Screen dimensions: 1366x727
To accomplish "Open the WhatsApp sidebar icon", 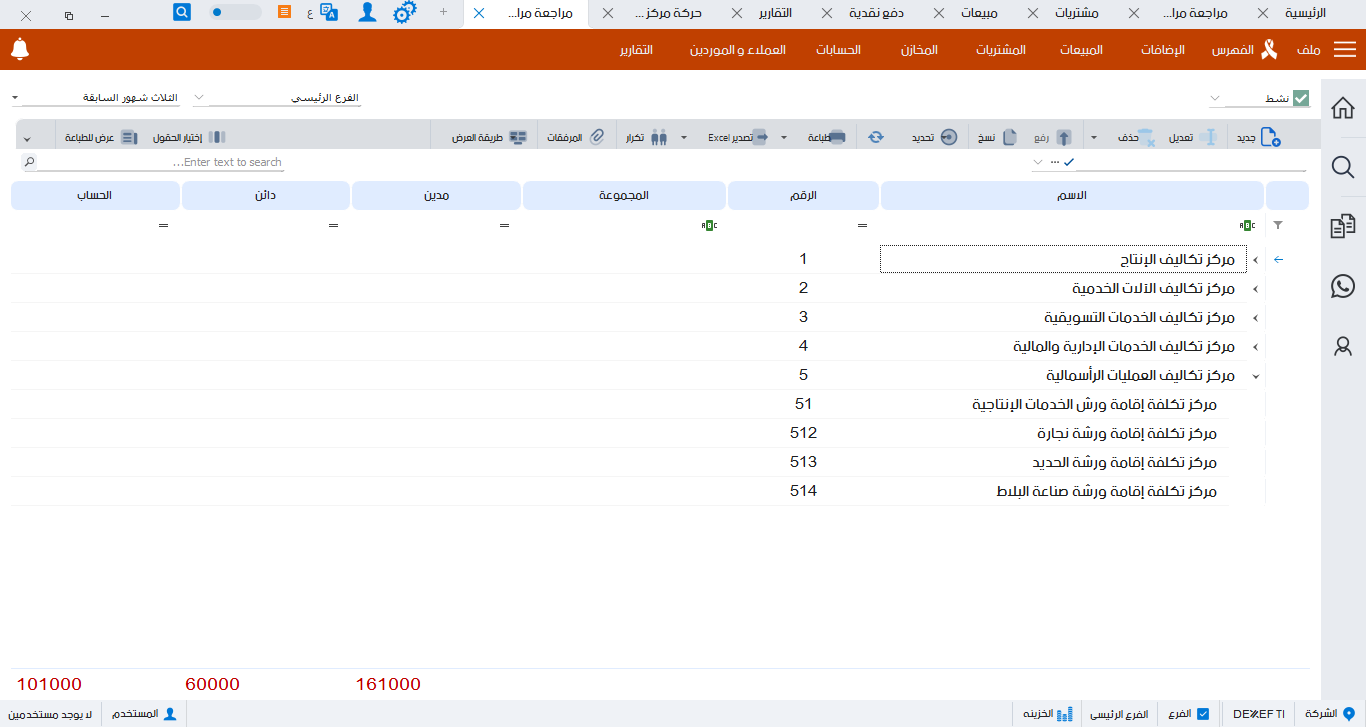I will (x=1343, y=287).
